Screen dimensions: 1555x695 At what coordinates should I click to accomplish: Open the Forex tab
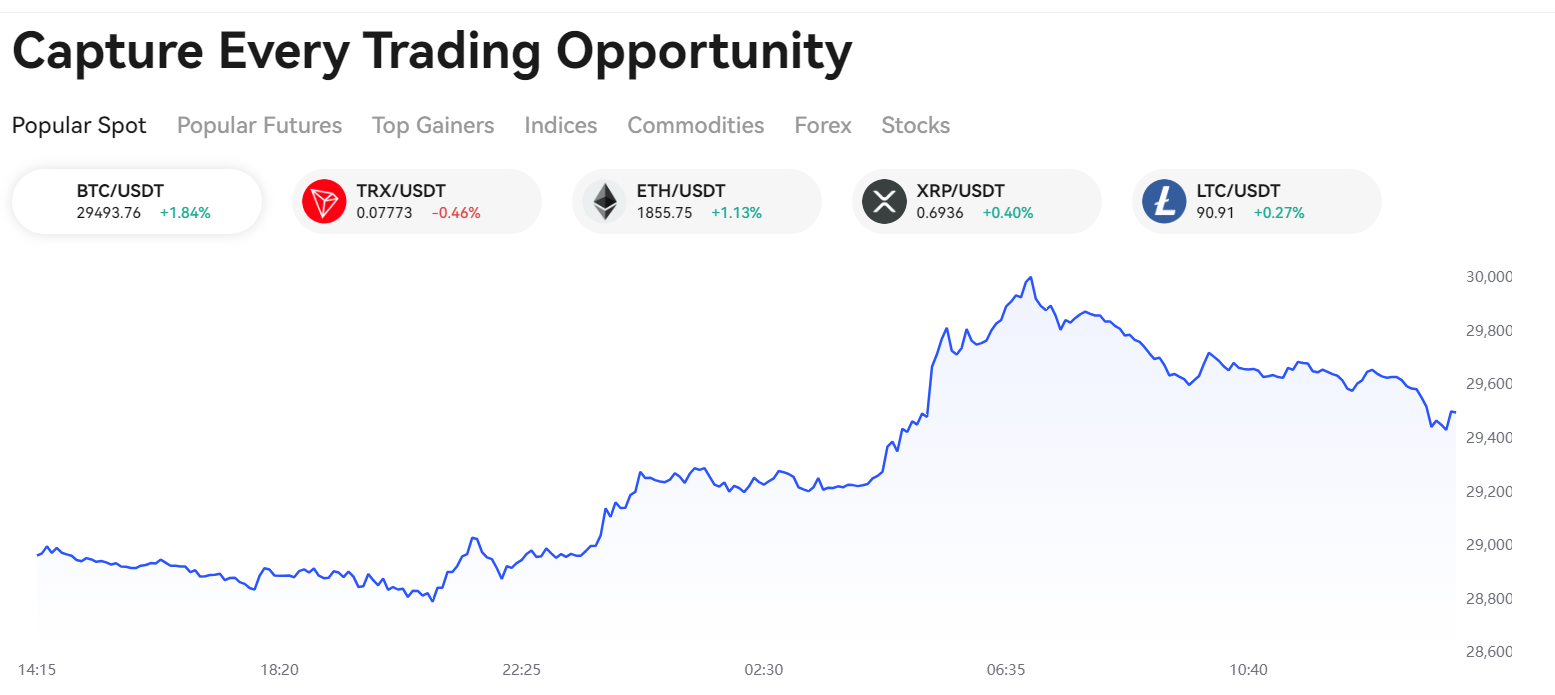tap(823, 125)
